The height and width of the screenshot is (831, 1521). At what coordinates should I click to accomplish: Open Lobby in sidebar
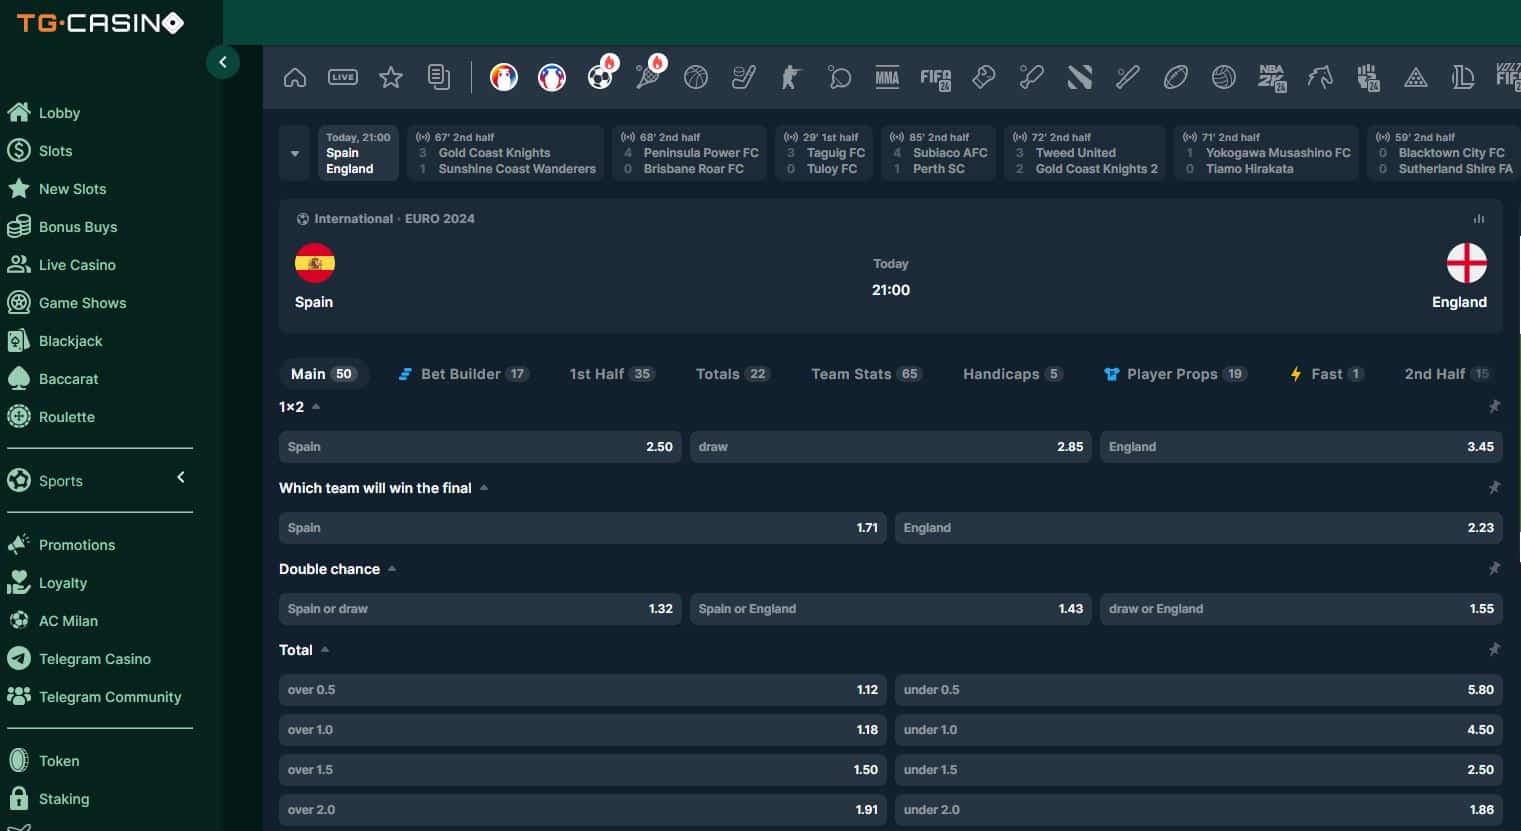[x=43, y=113]
